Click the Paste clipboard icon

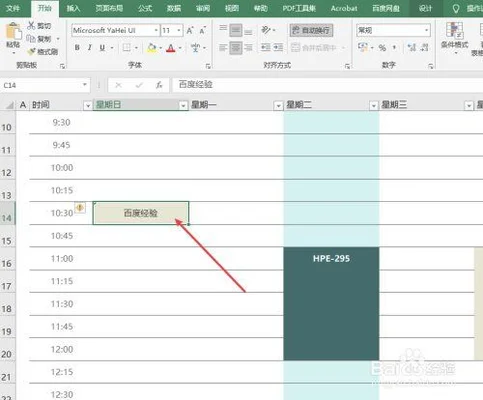click(x=13, y=31)
